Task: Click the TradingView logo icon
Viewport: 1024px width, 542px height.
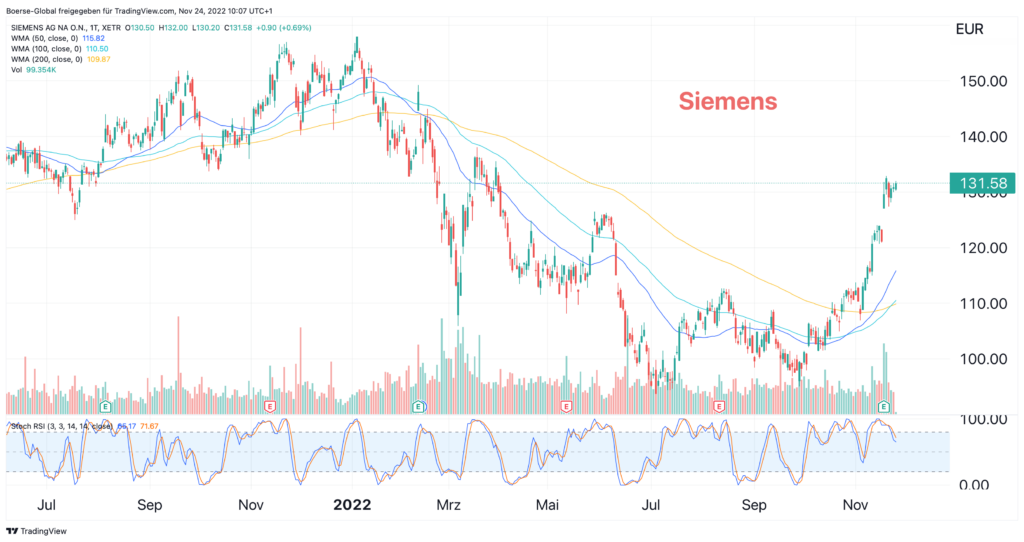Action: click(x=13, y=531)
